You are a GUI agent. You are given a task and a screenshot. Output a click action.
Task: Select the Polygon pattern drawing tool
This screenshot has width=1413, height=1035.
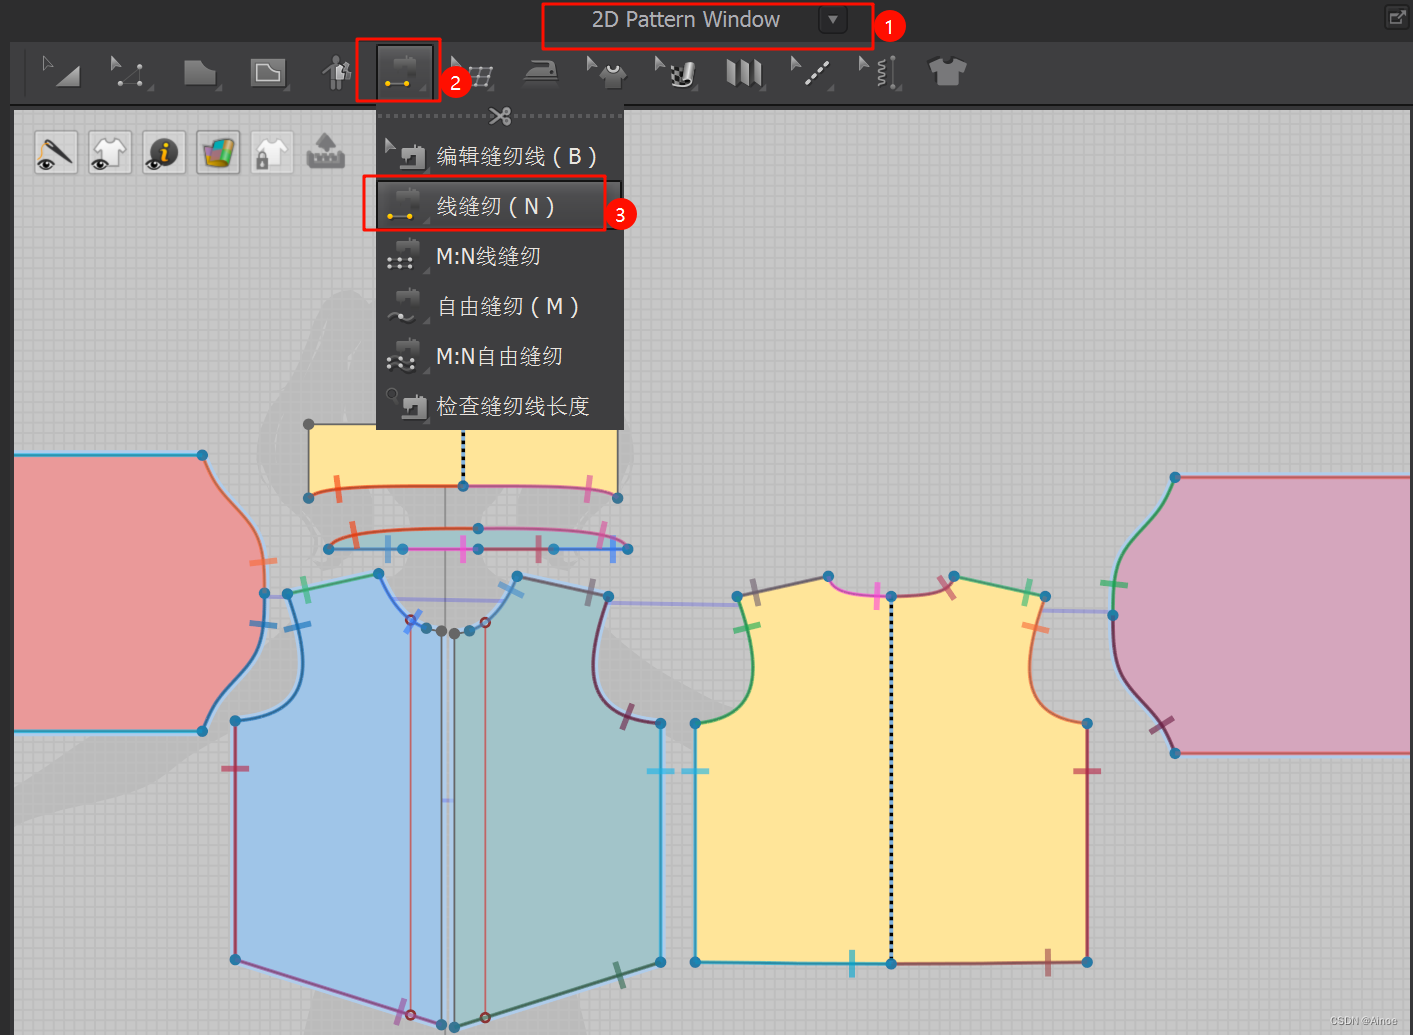[201, 72]
